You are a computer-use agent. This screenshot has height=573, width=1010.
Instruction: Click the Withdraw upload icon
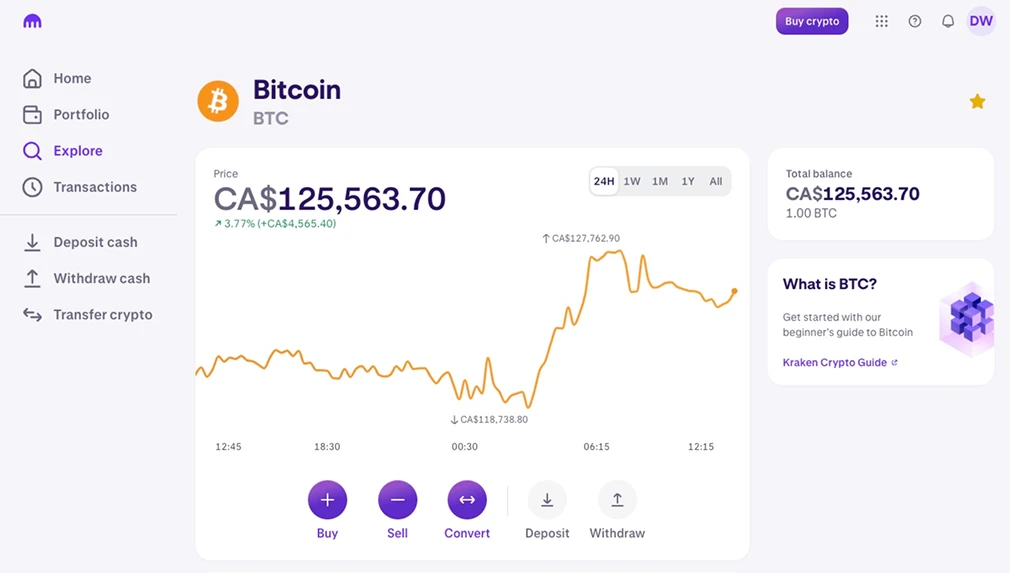point(617,500)
